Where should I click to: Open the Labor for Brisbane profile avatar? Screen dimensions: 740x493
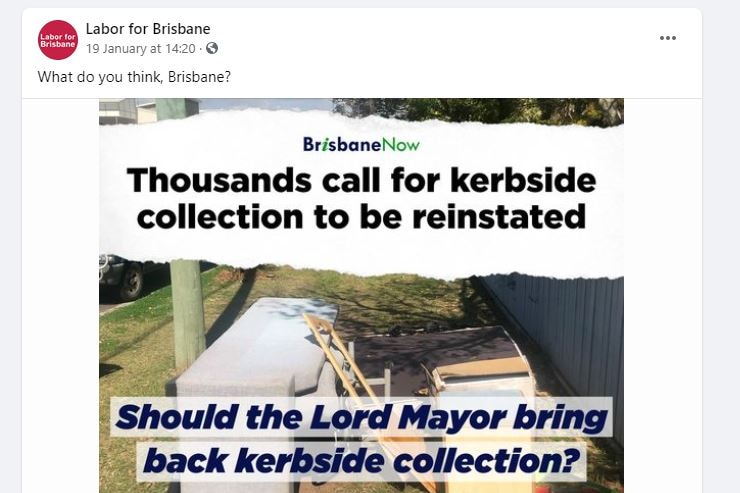[x=58, y=40]
